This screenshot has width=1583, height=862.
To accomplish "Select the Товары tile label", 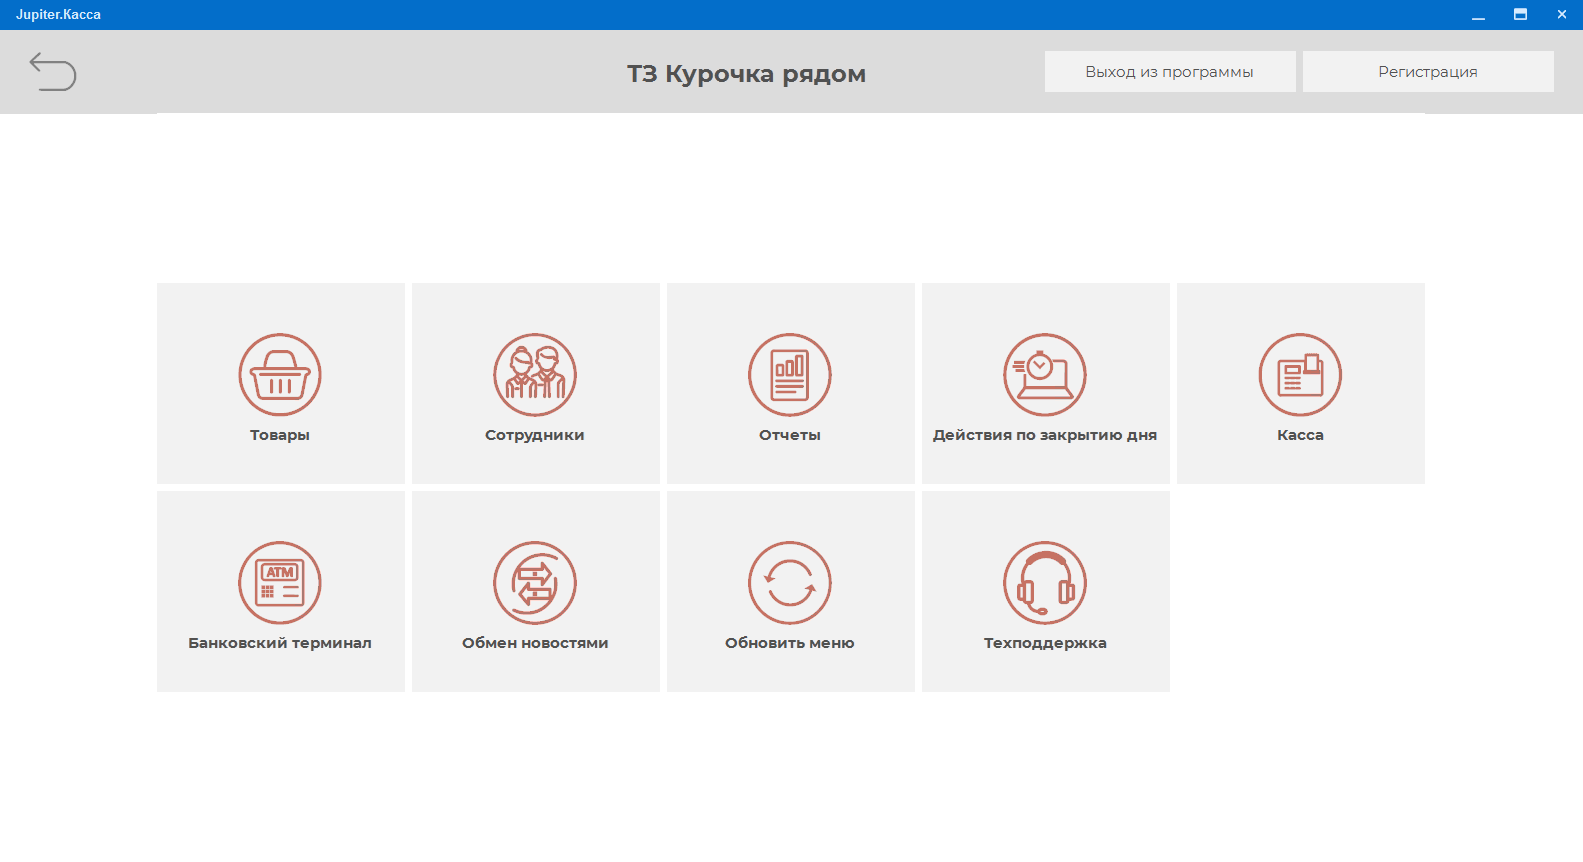I will click(x=280, y=435).
